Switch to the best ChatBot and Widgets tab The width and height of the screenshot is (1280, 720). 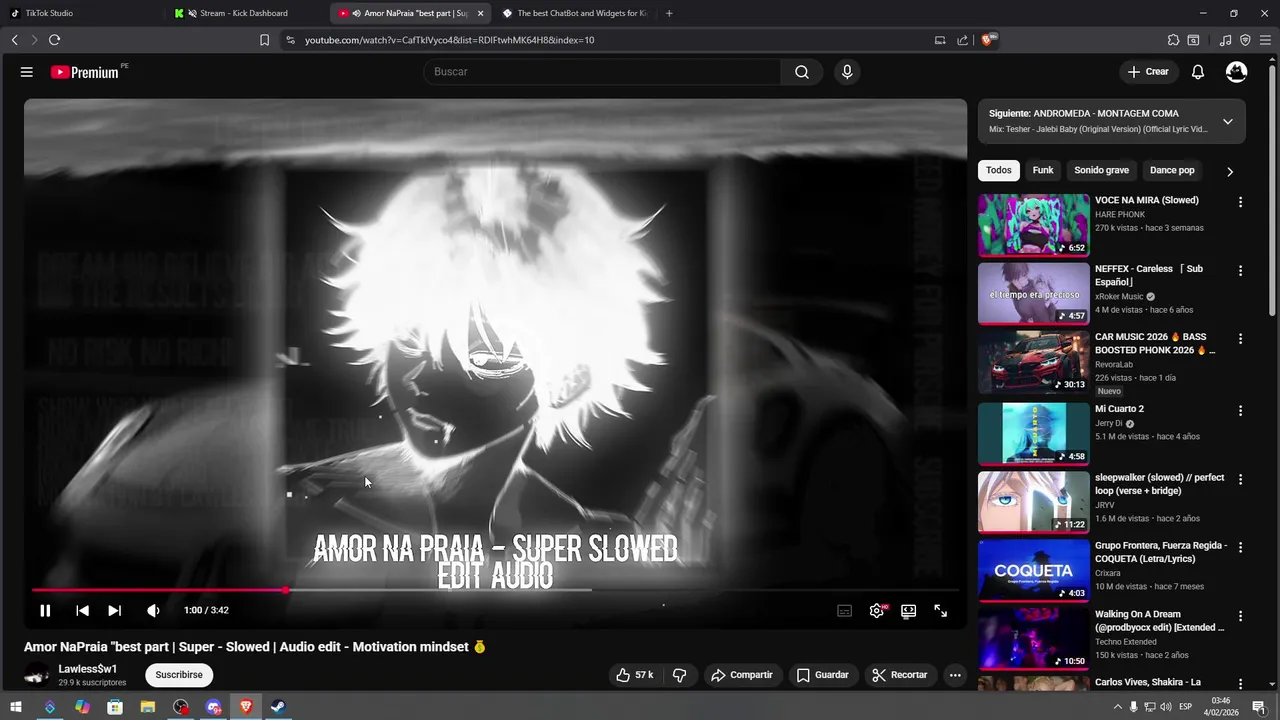click(575, 13)
